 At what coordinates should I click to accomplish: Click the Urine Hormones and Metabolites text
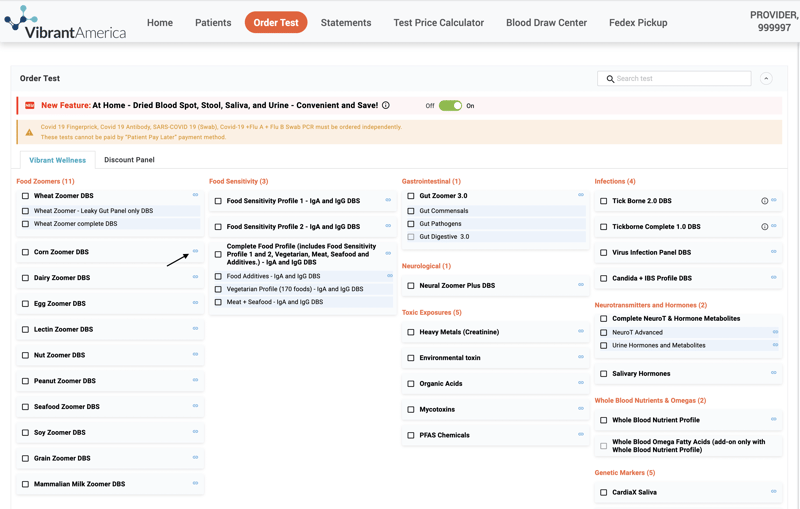tap(659, 345)
